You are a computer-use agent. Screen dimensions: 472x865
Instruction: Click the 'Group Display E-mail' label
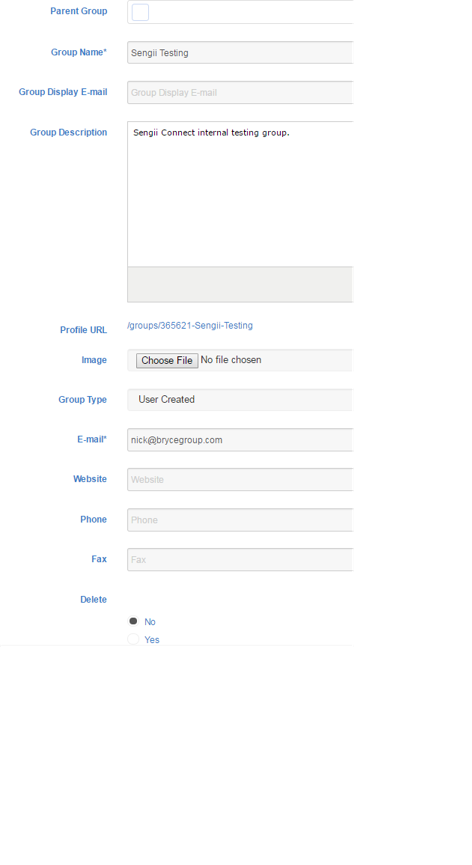(x=63, y=92)
